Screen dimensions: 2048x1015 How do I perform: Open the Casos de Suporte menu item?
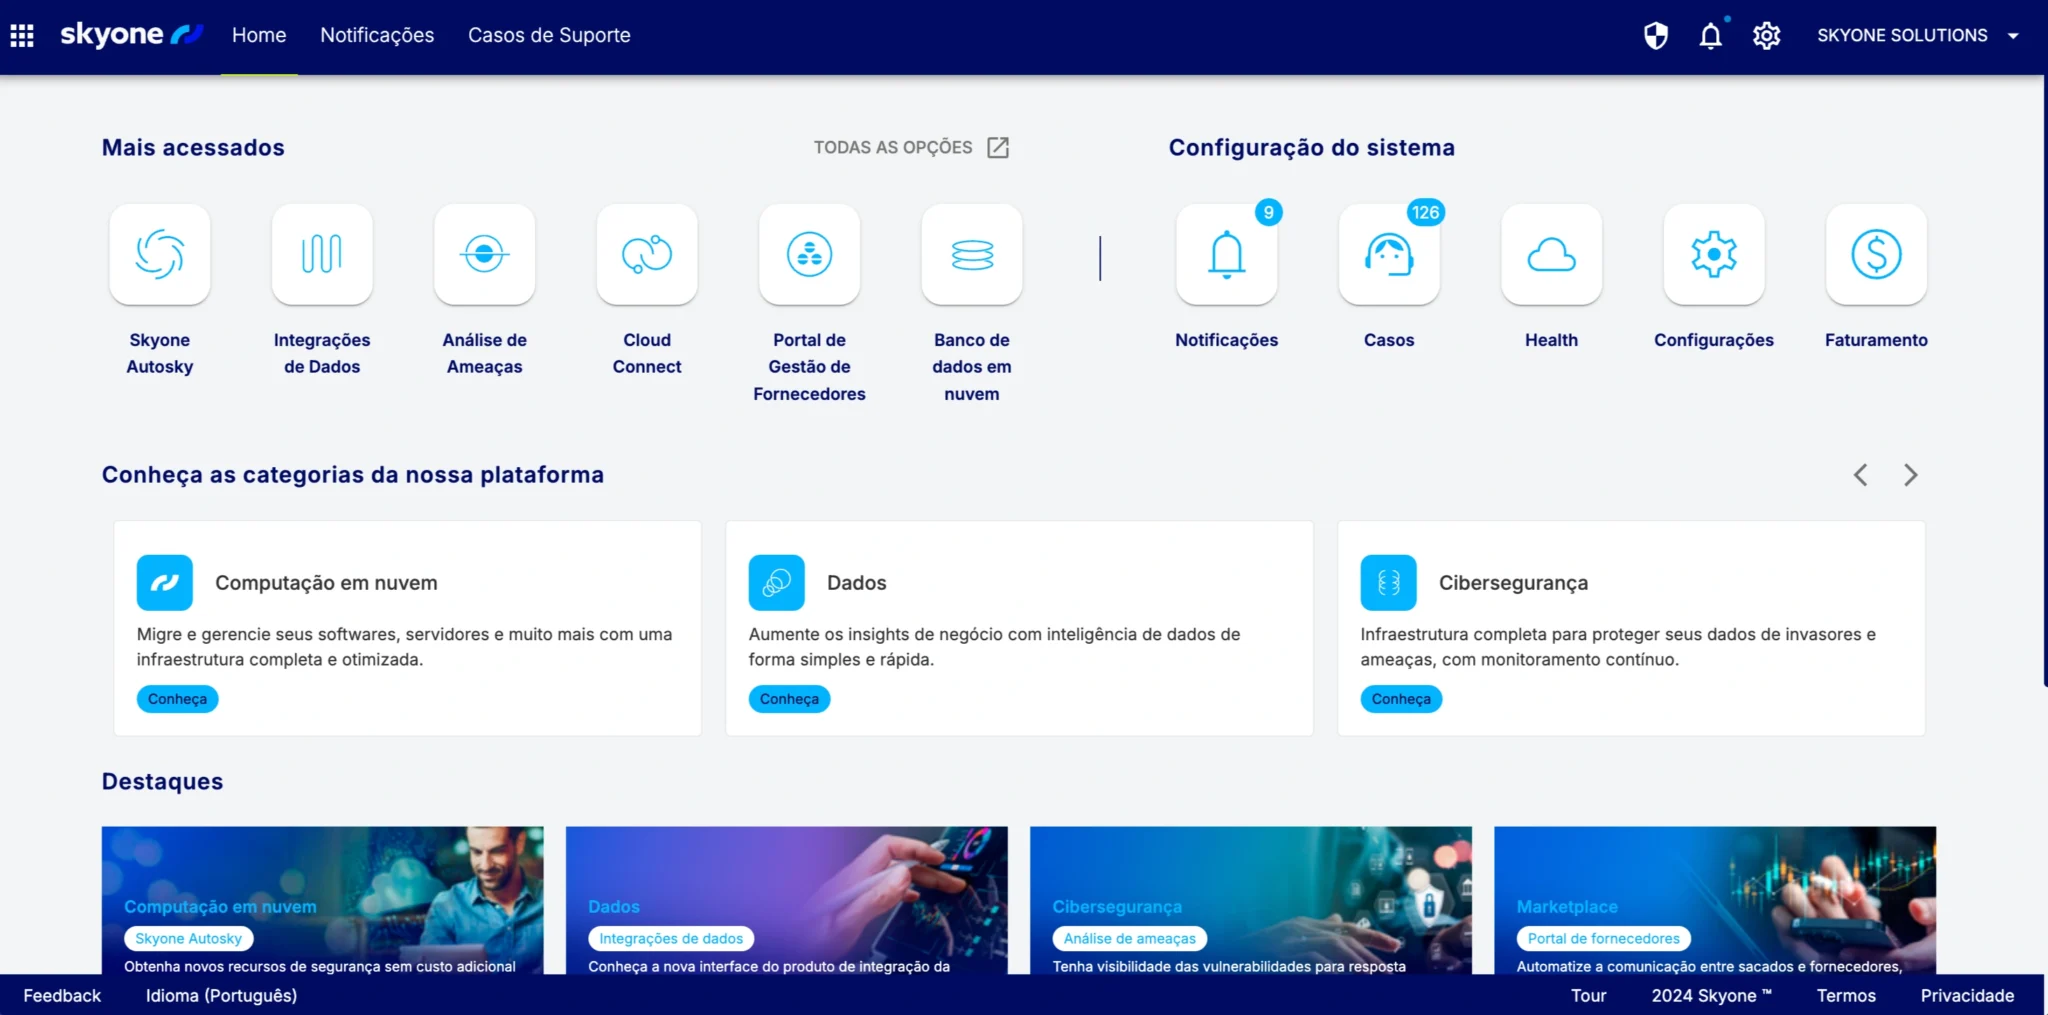point(549,35)
